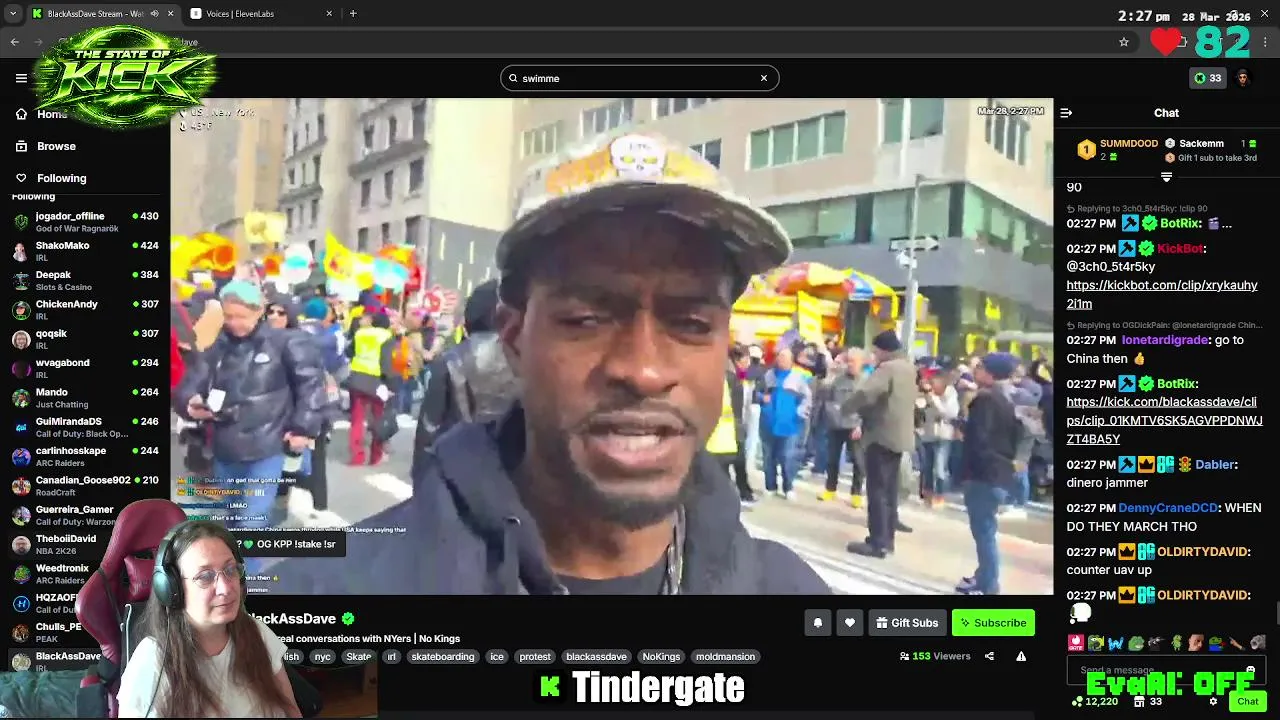This screenshot has width=1280, height=720.
Task: Collapse the chat panel arrow icon
Action: click(1066, 113)
